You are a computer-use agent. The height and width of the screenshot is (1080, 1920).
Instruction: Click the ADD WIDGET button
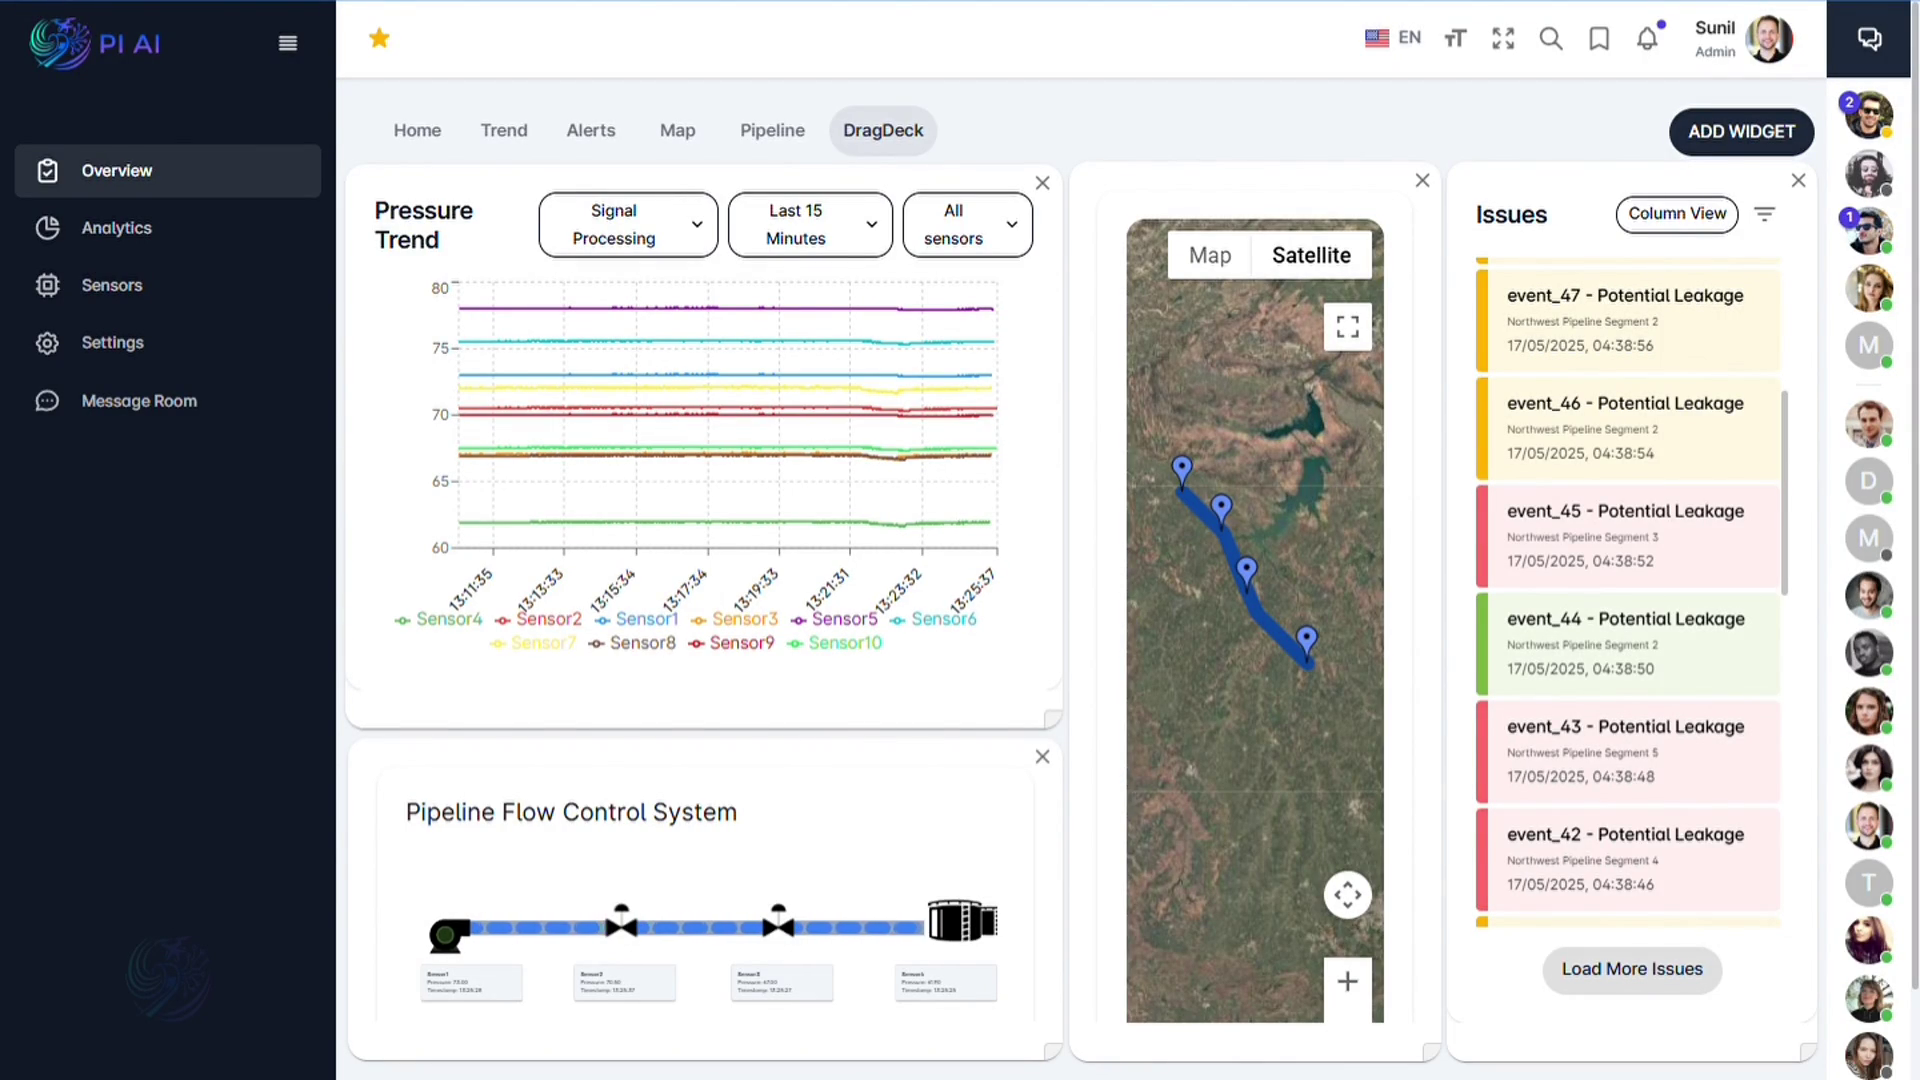tap(1741, 131)
